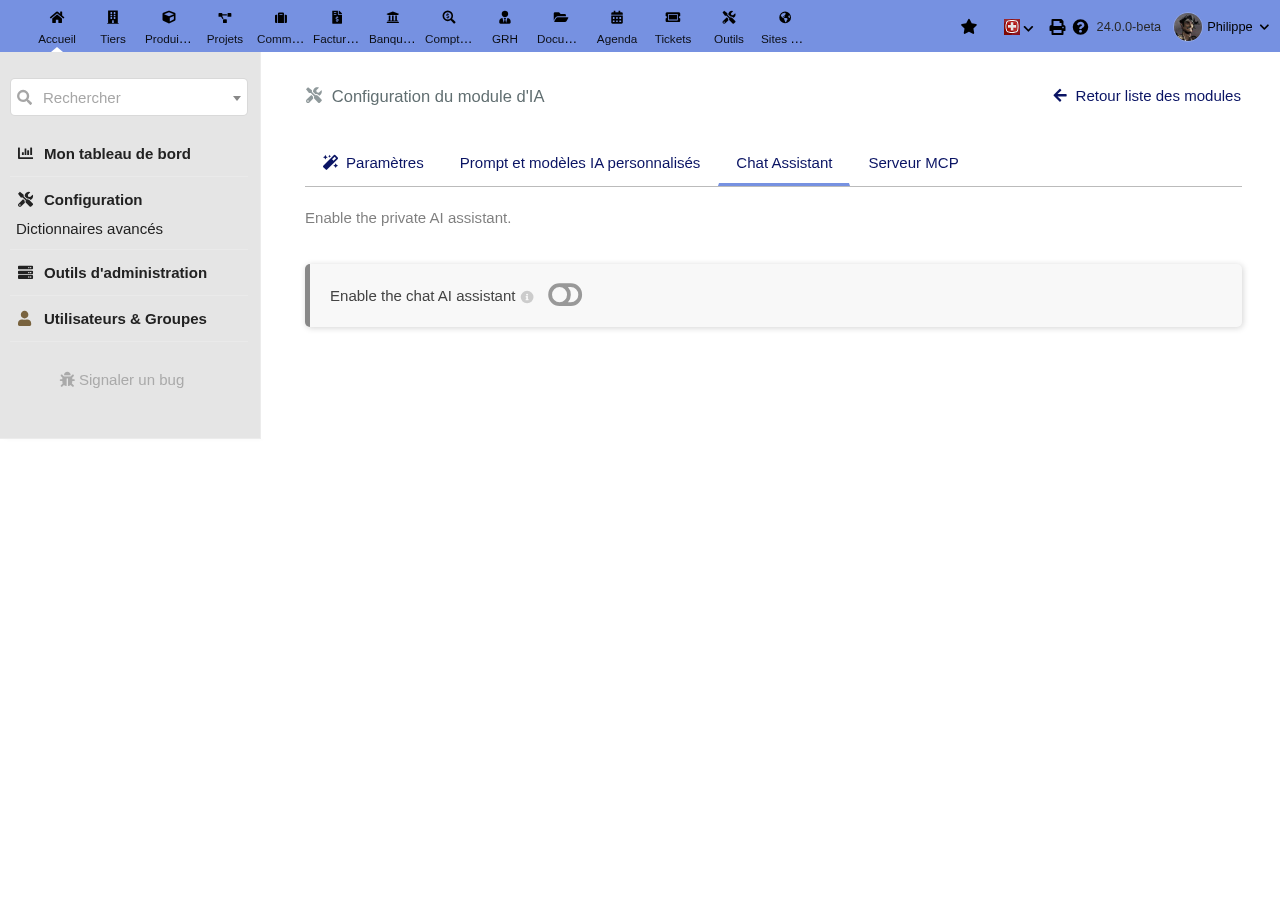Click the print page icon
Screen dimensions: 1280x900
[x=1057, y=27]
